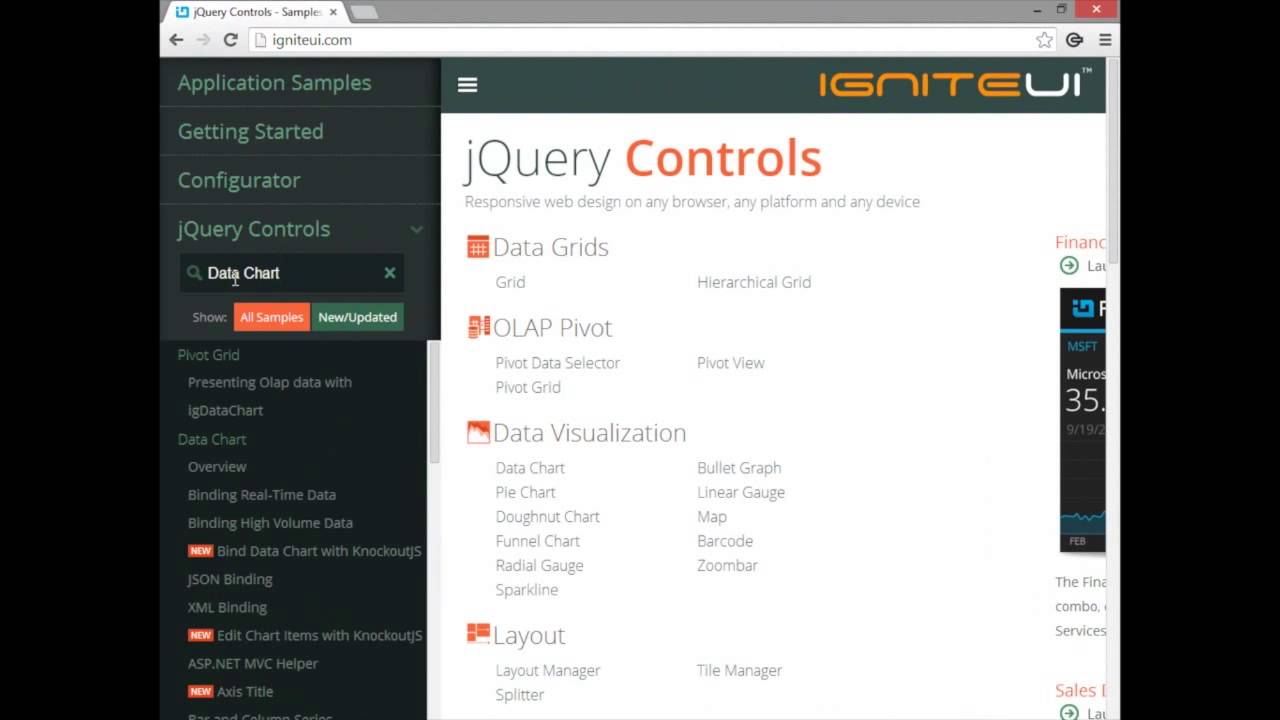
Task: Open the Pivot View link
Action: click(730, 363)
